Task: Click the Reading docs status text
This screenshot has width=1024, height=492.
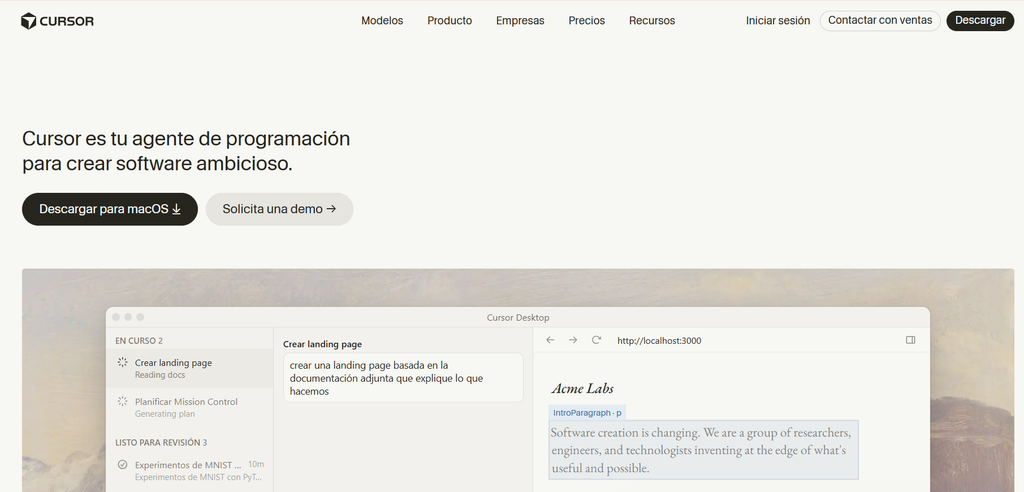Action: 160,375
